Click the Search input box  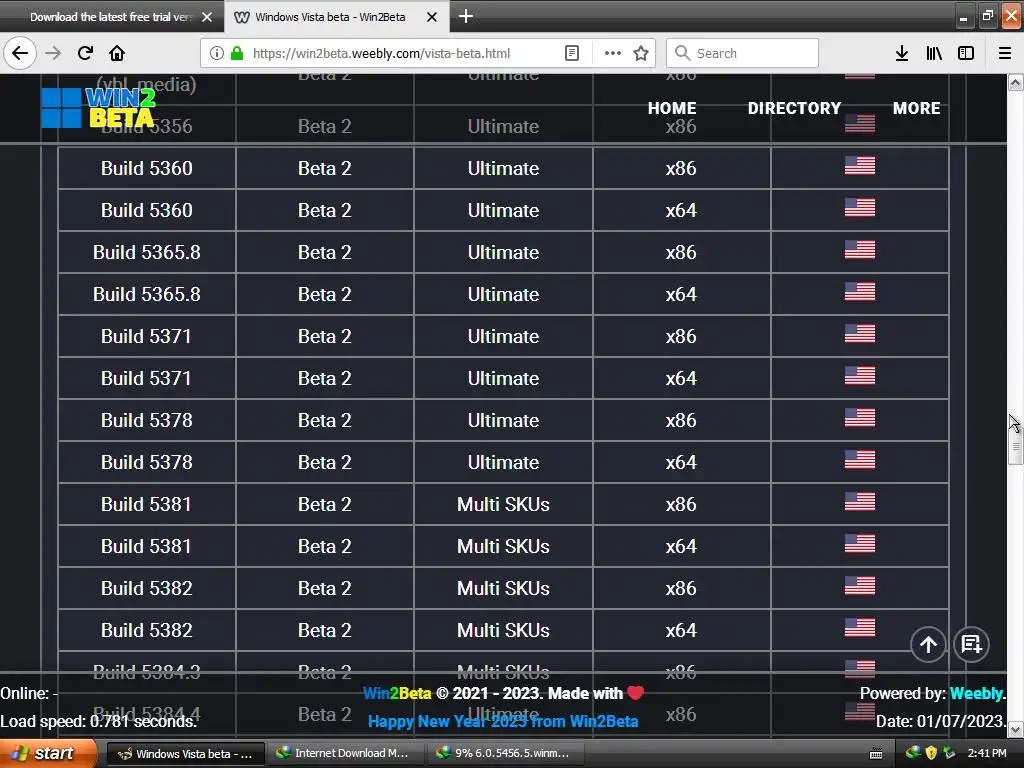pyautogui.click(x=743, y=53)
